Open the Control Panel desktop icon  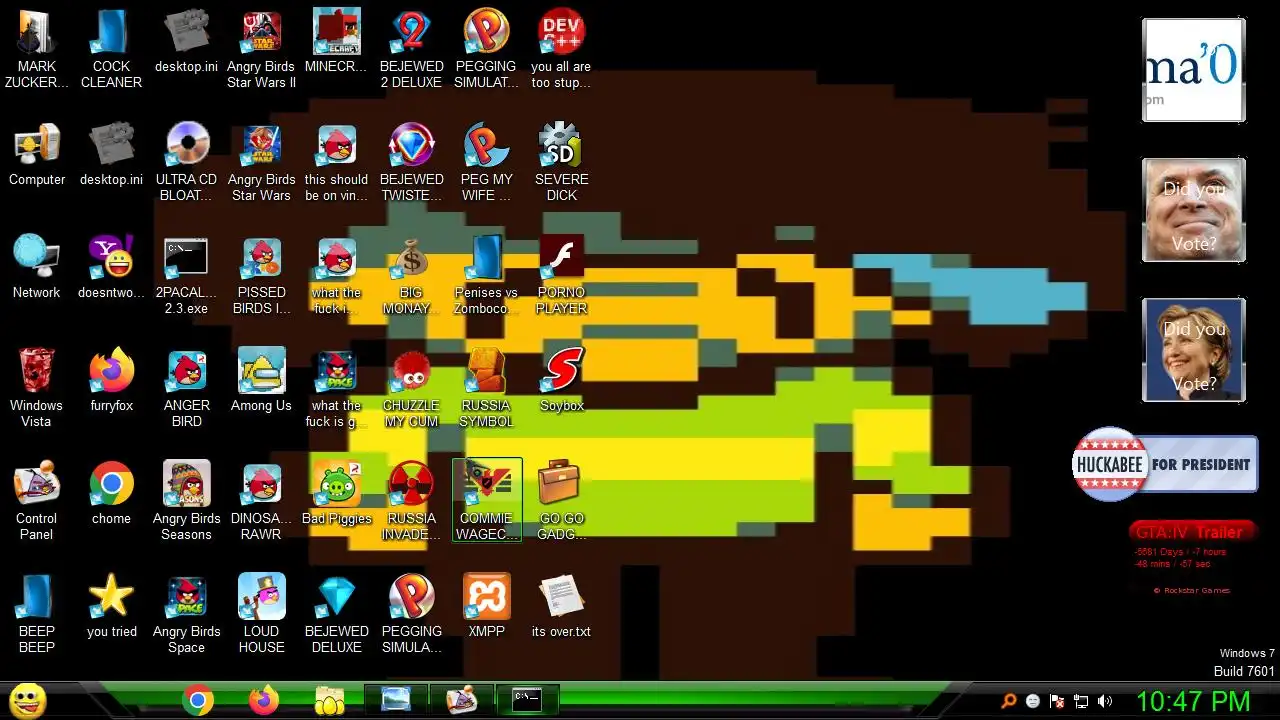click(x=37, y=501)
